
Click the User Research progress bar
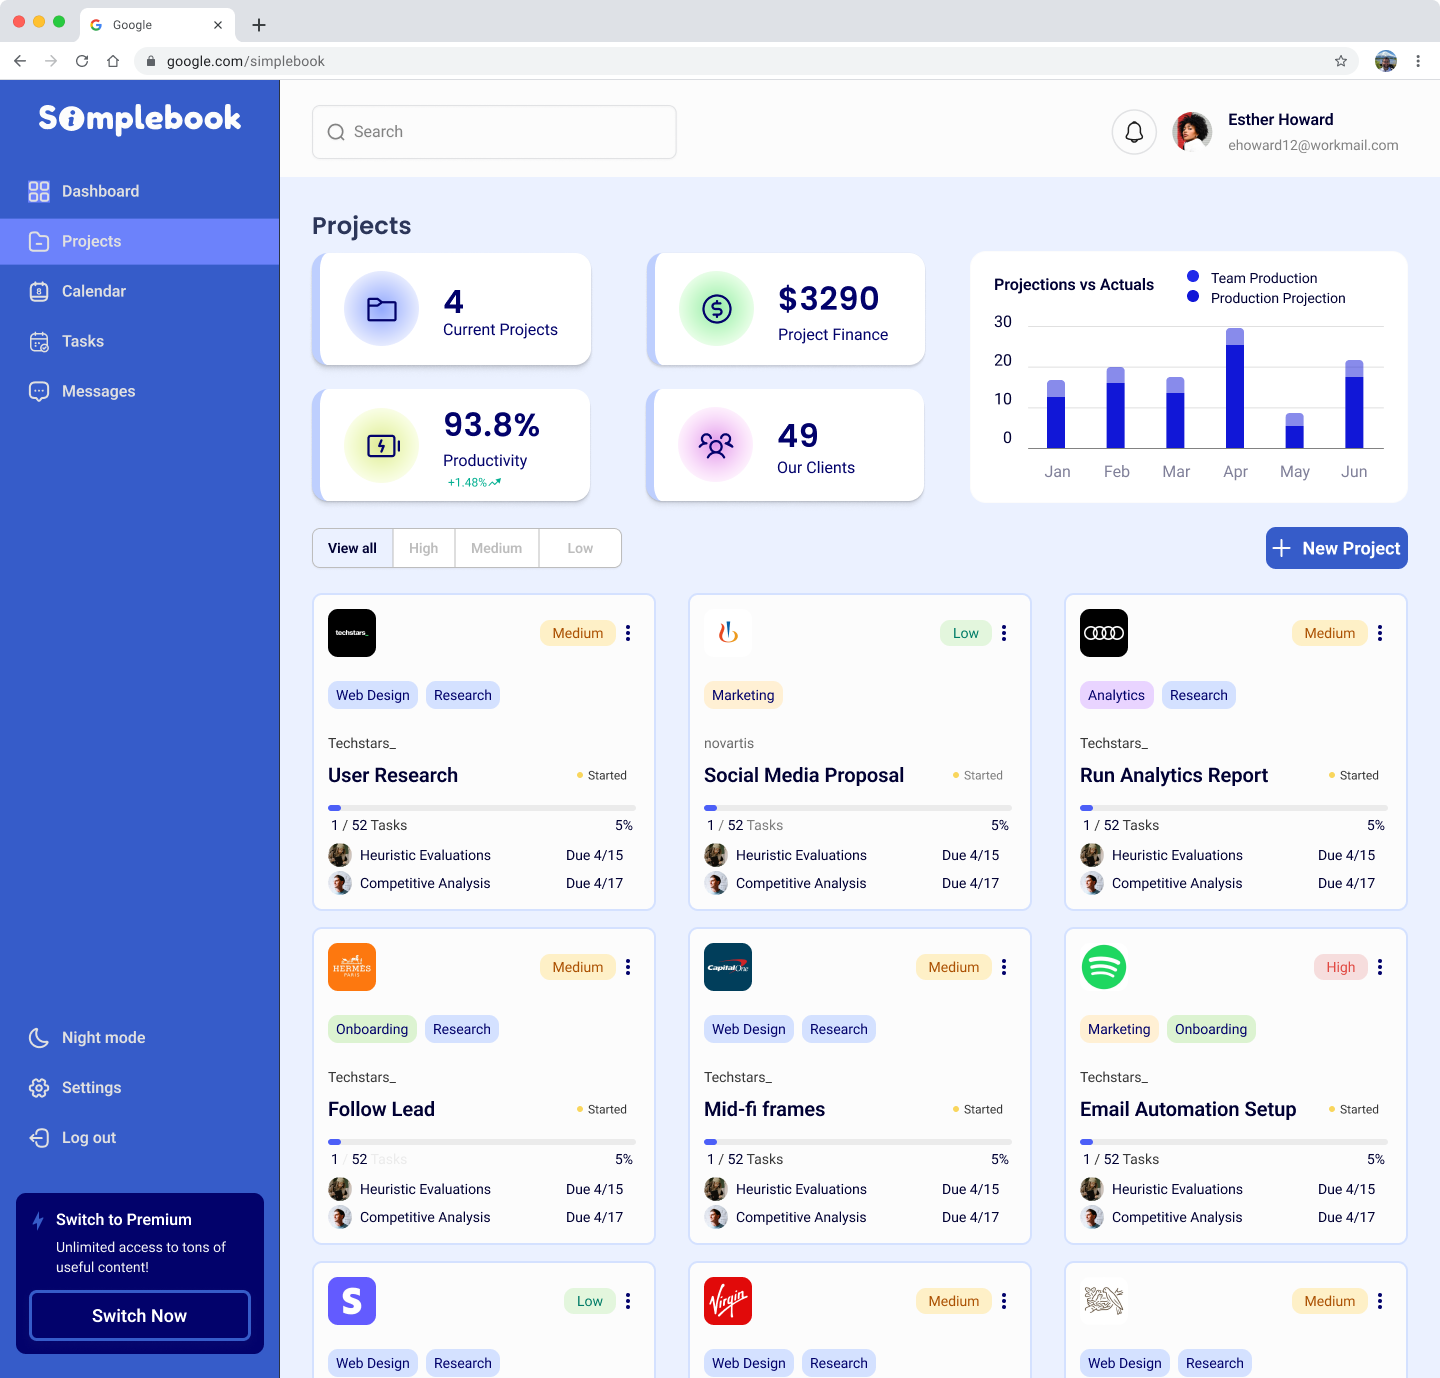(482, 807)
